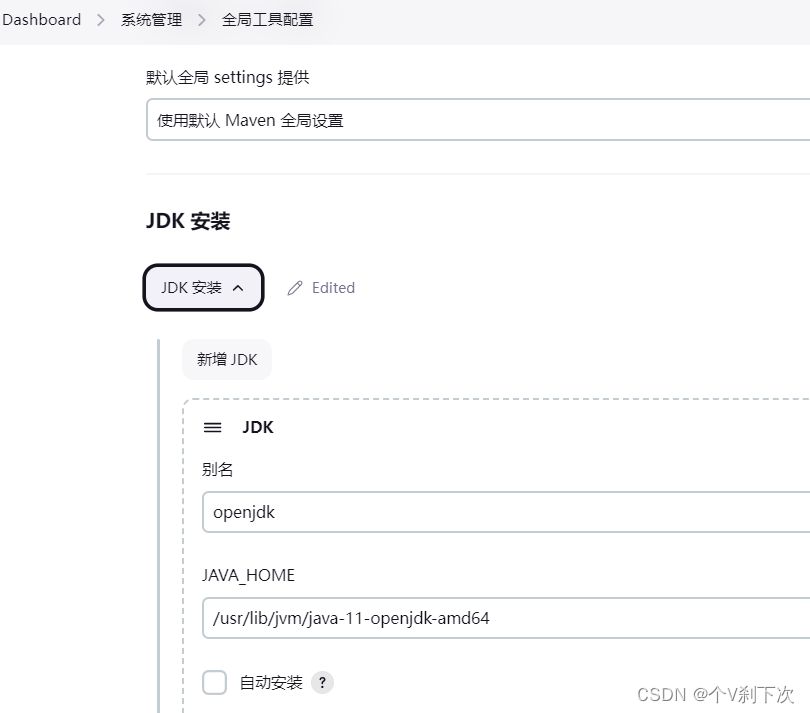The height and width of the screenshot is (713, 810).
Task: Open the 全局工具配置 breadcrumb link
Action: (267, 20)
